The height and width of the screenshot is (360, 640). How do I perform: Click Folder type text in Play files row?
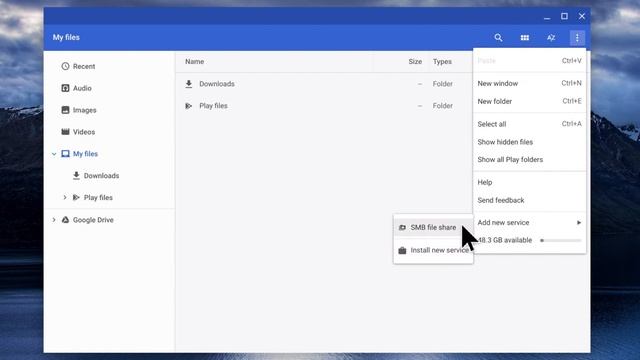(x=442, y=106)
